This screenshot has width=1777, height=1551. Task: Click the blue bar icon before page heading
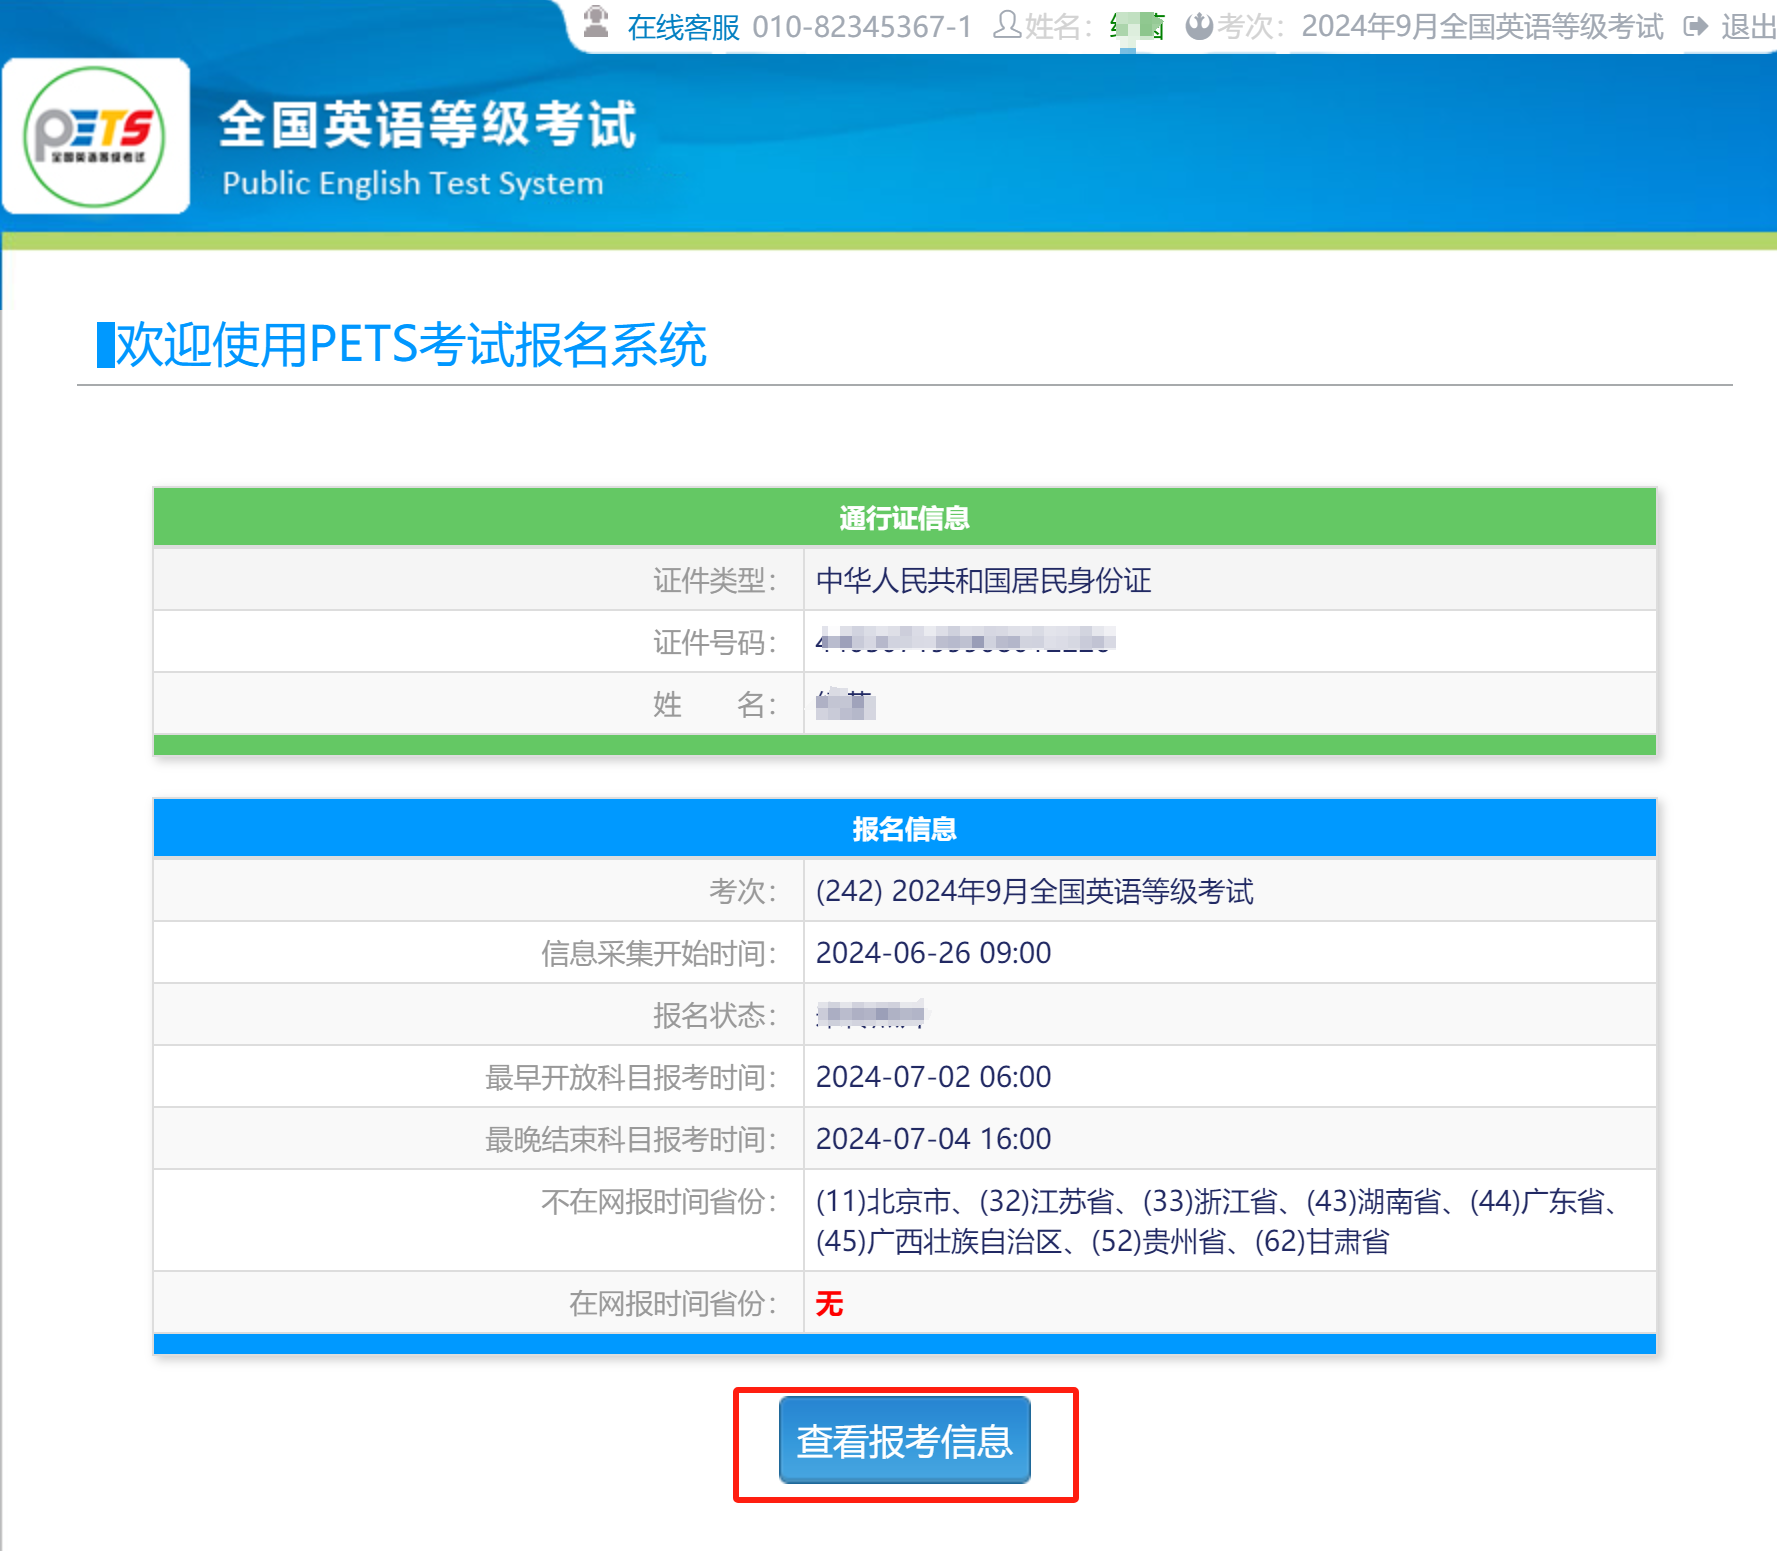[x=105, y=345]
